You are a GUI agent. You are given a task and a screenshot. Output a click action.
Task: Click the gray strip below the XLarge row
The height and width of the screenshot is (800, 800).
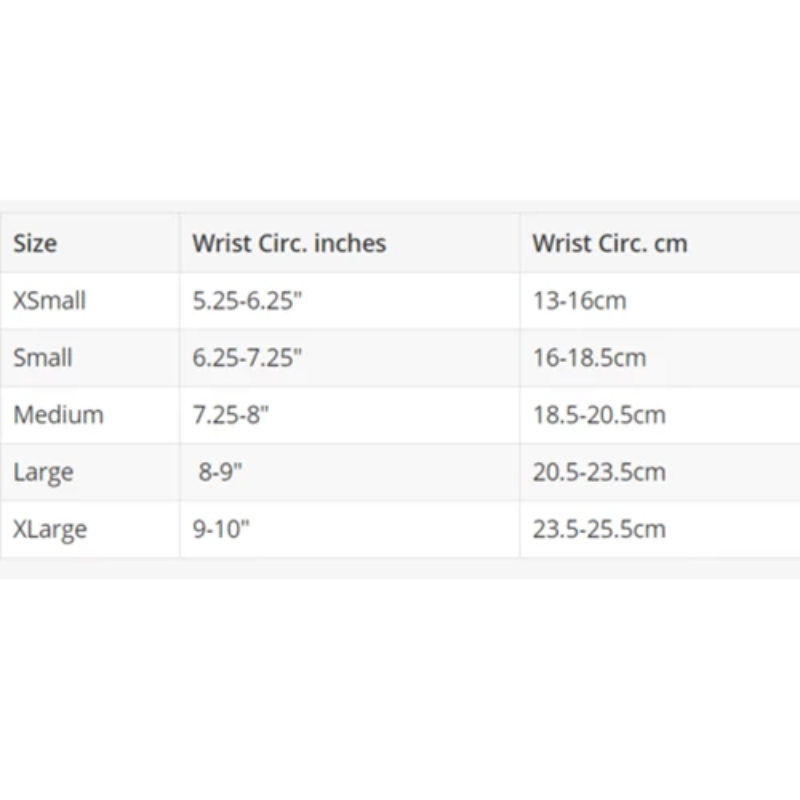[x=400, y=568]
